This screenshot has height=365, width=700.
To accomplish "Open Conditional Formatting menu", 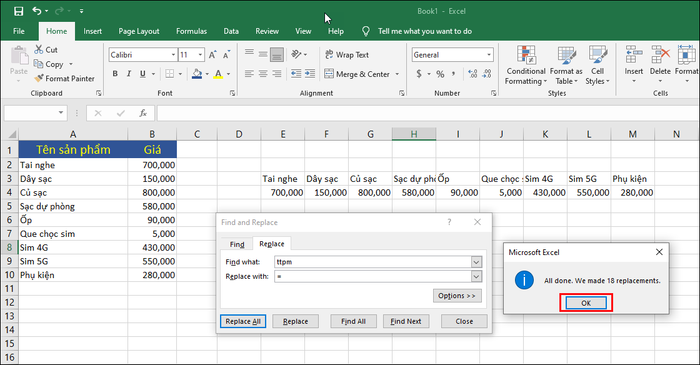I will 526,66.
